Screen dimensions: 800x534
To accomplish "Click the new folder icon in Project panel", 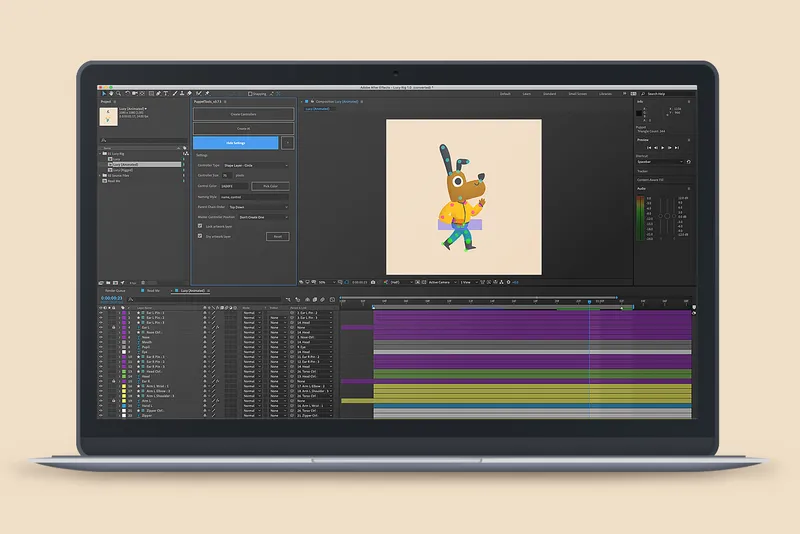I will point(108,283).
